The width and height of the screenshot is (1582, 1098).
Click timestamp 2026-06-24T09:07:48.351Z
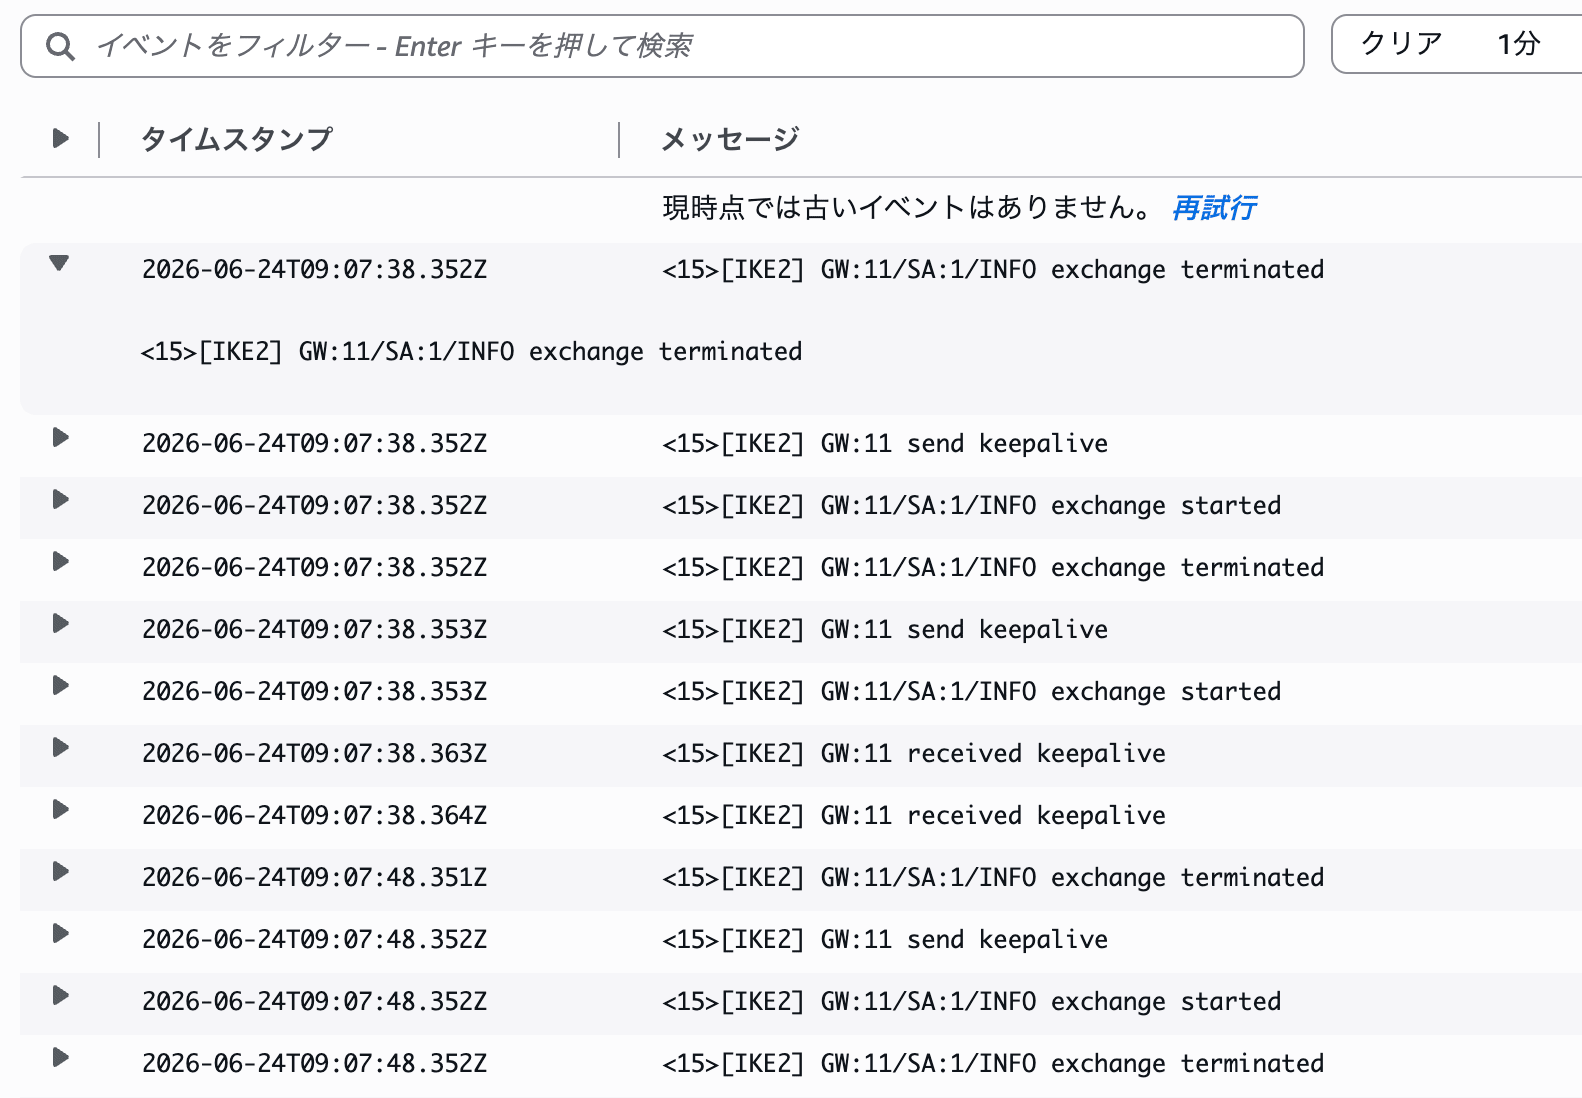[x=314, y=877]
